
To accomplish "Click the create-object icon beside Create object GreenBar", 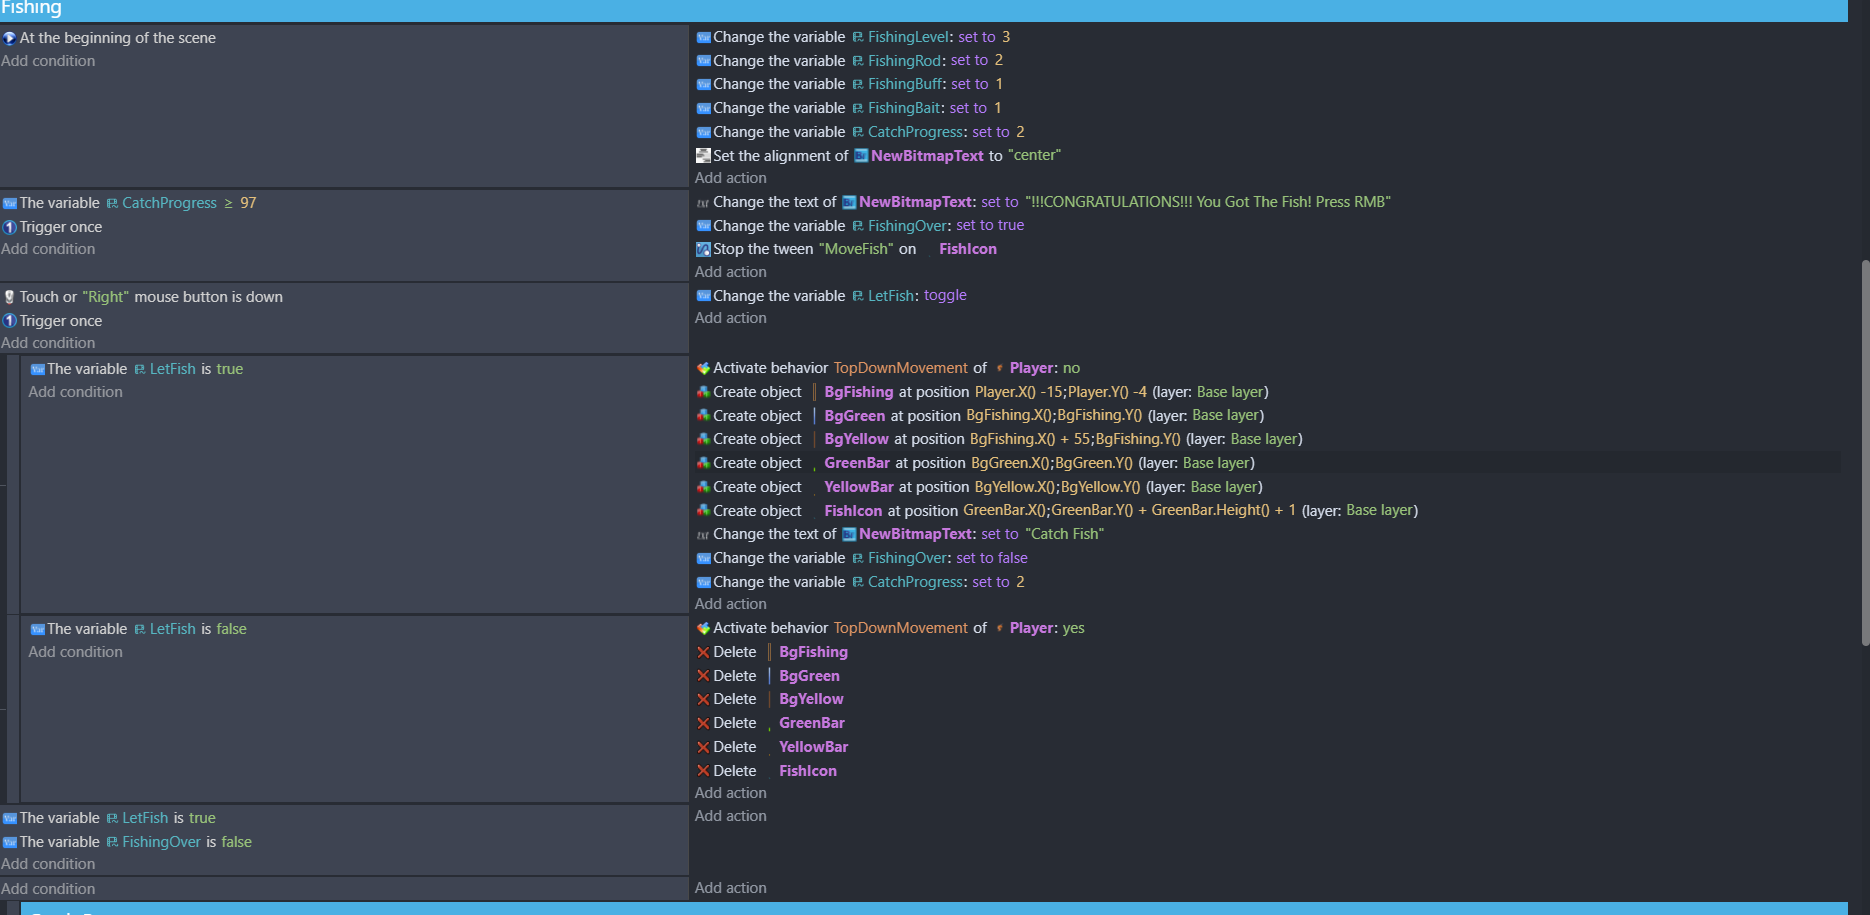I will 703,463.
